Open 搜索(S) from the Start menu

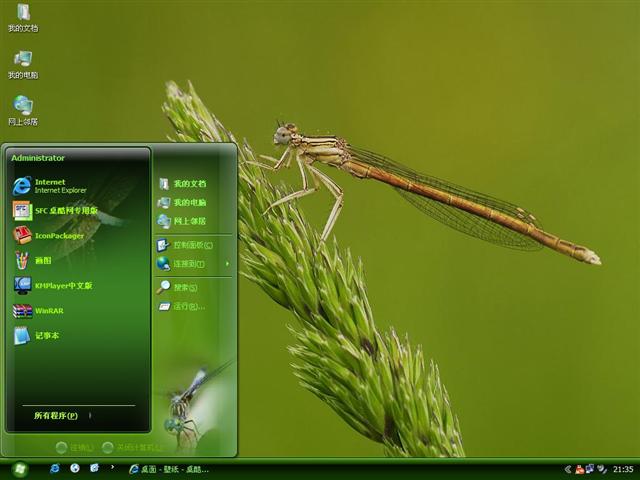pos(177,287)
